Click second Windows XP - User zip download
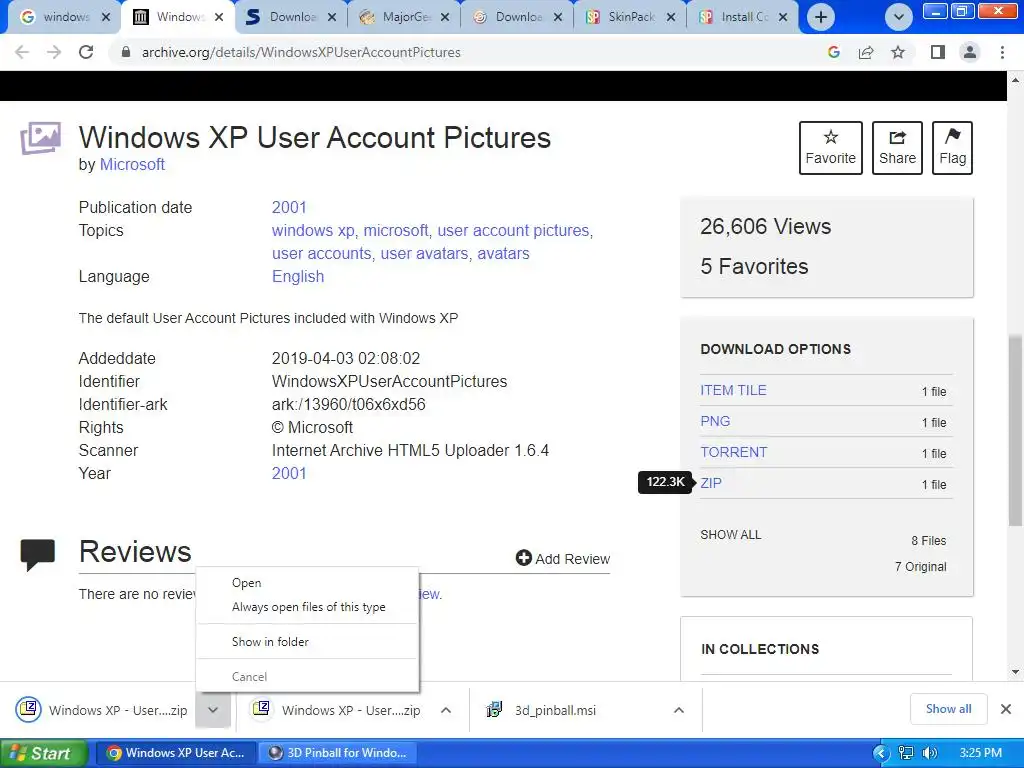The width and height of the screenshot is (1024, 768). point(337,710)
